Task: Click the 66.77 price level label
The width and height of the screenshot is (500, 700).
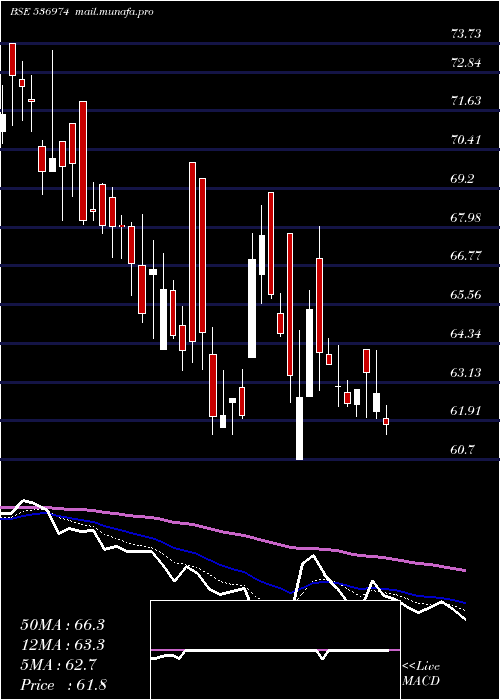Action: [467, 256]
